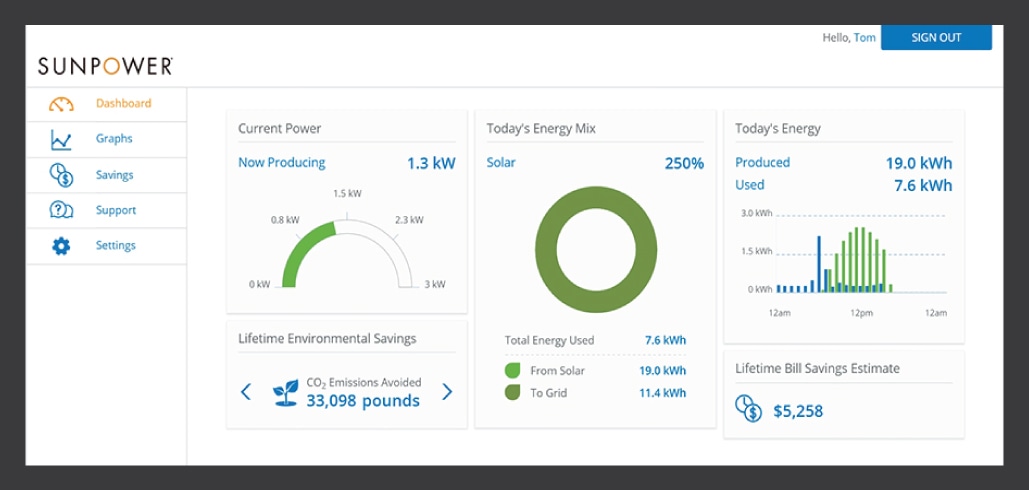Click the Dashboard gauge icon in sidebar
1029x490 pixels.
tap(61, 104)
